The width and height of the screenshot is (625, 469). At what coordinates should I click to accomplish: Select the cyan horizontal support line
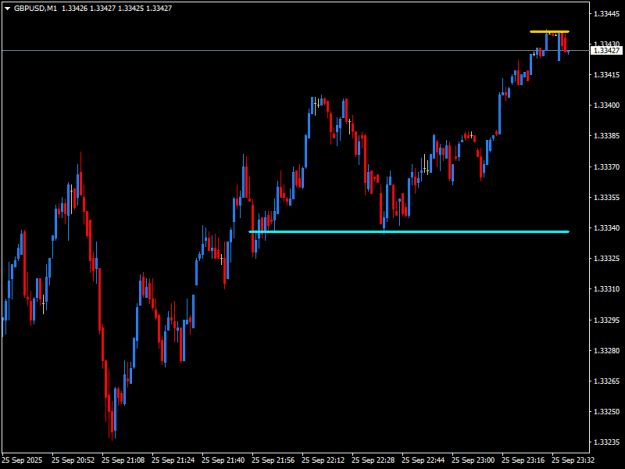(x=409, y=232)
